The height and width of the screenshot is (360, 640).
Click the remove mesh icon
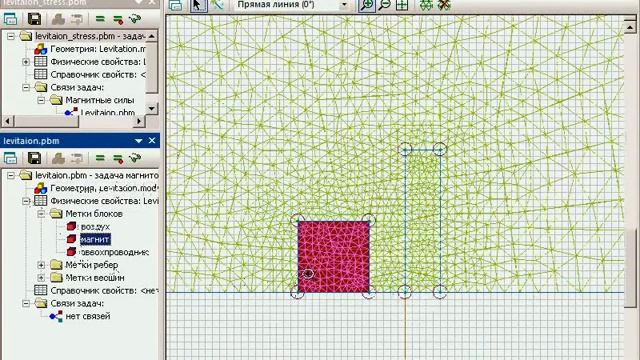[444, 5]
